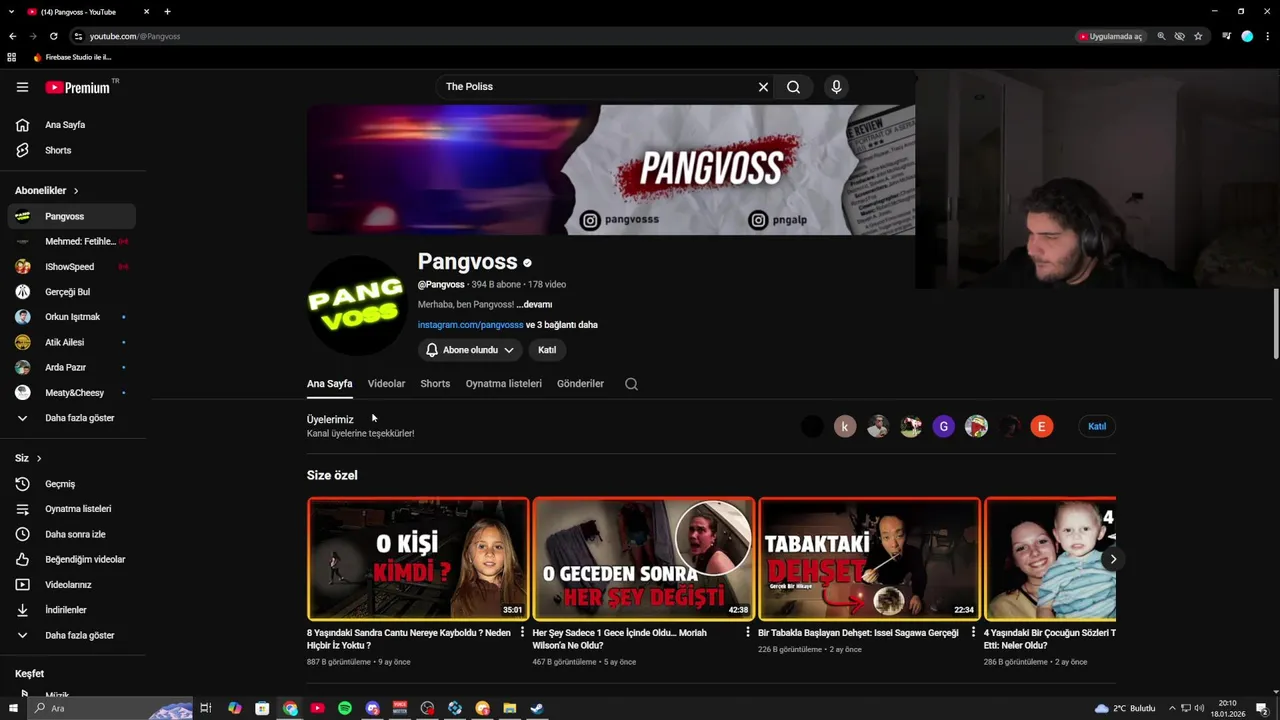Bookmark this page with star icon

coord(1198,36)
